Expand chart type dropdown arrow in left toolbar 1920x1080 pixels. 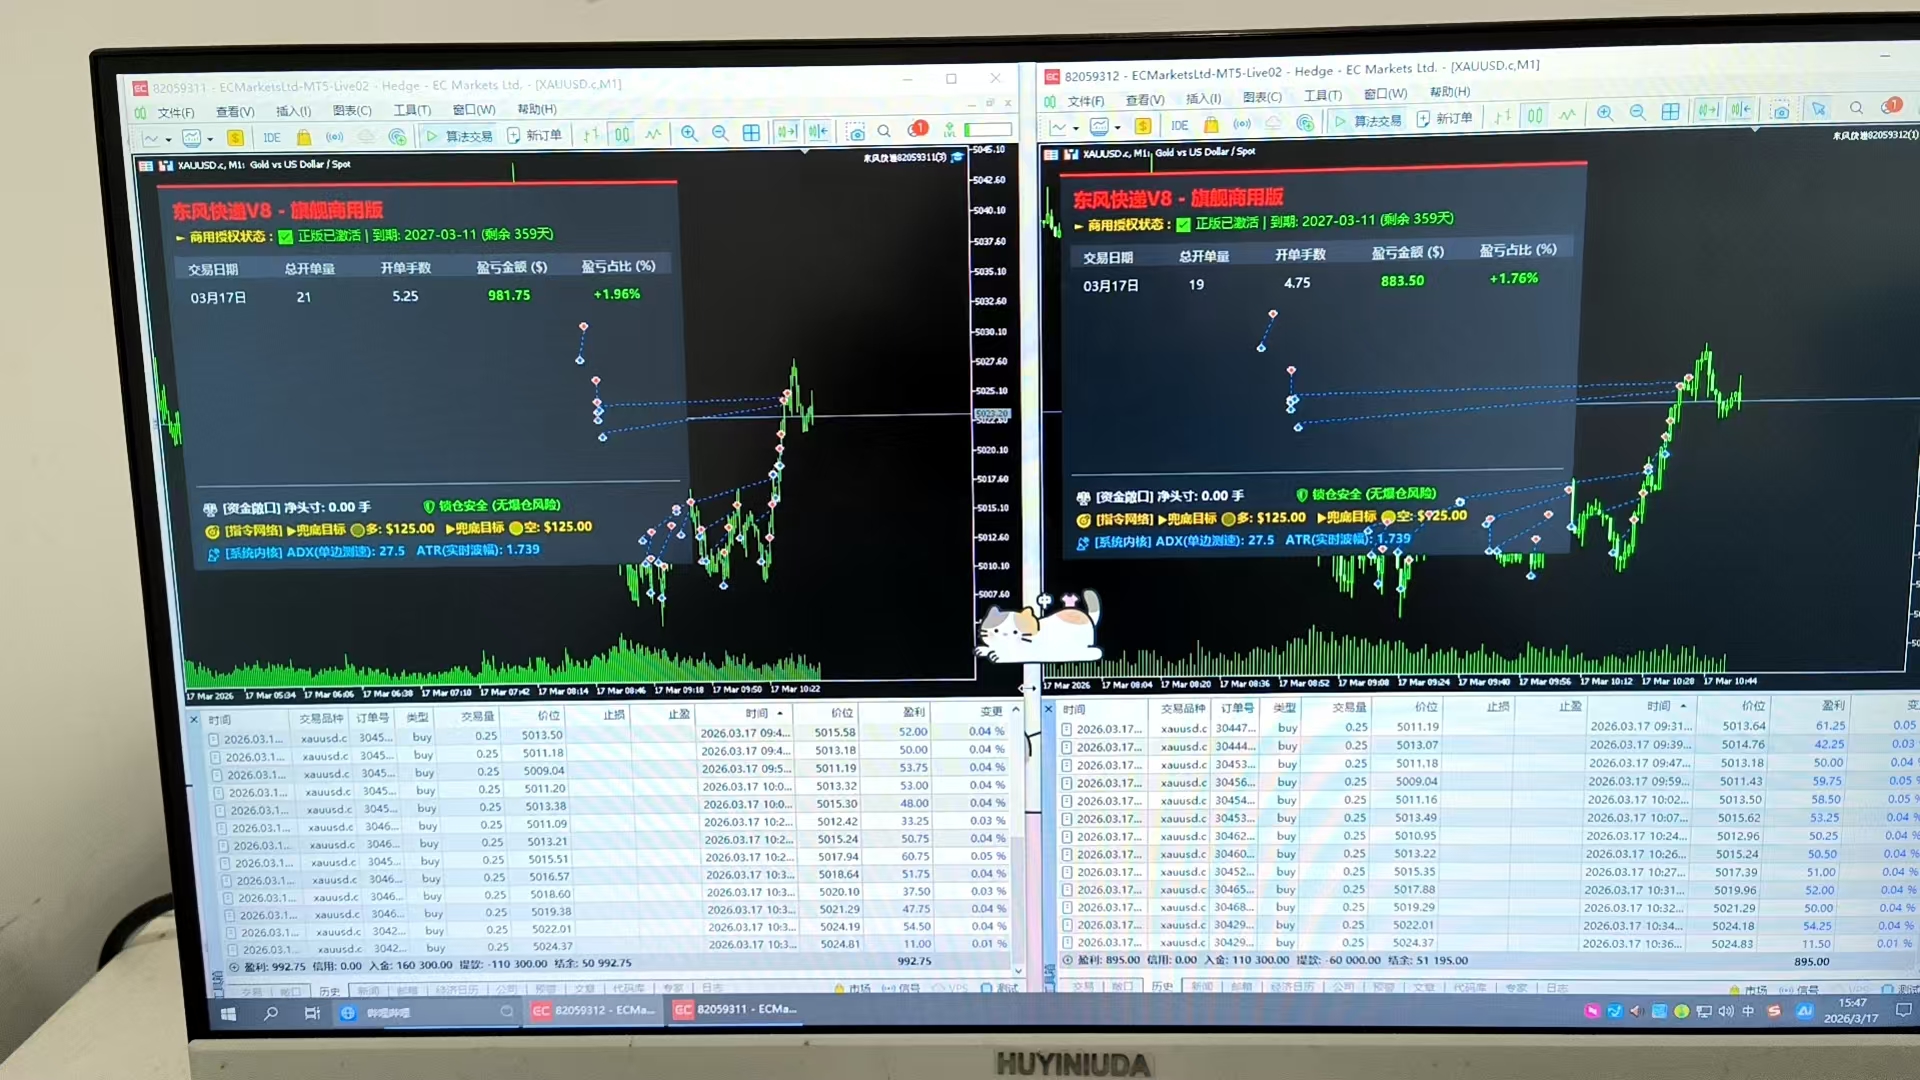(168, 140)
